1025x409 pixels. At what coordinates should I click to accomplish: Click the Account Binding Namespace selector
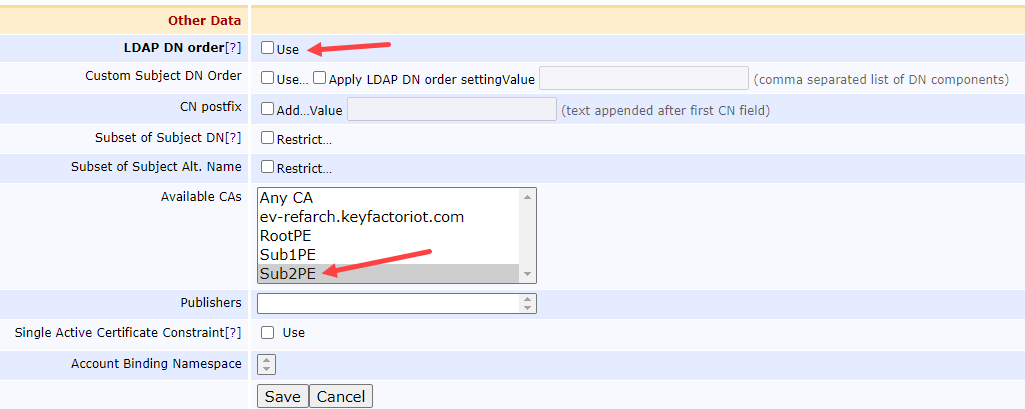(267, 365)
